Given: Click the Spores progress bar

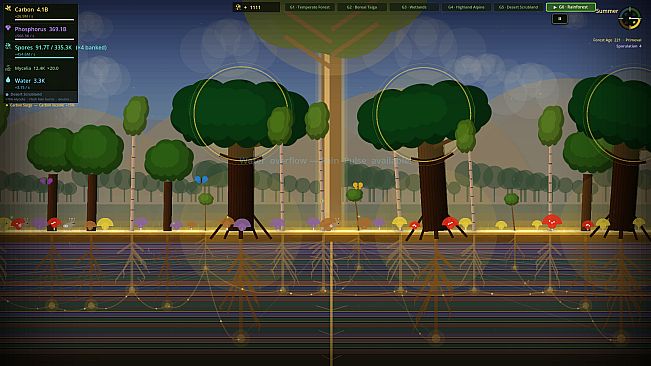Looking at the screenshot, I should (44, 58).
